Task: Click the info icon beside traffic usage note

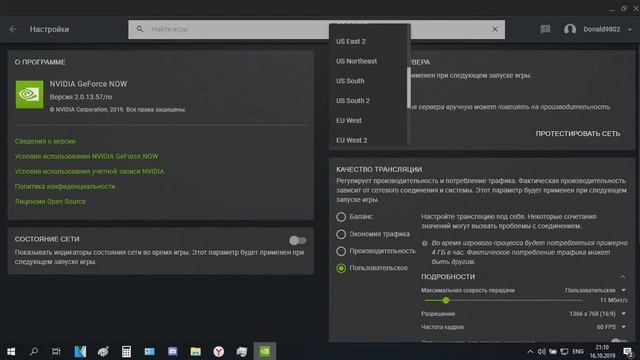Action: pyautogui.click(x=424, y=243)
